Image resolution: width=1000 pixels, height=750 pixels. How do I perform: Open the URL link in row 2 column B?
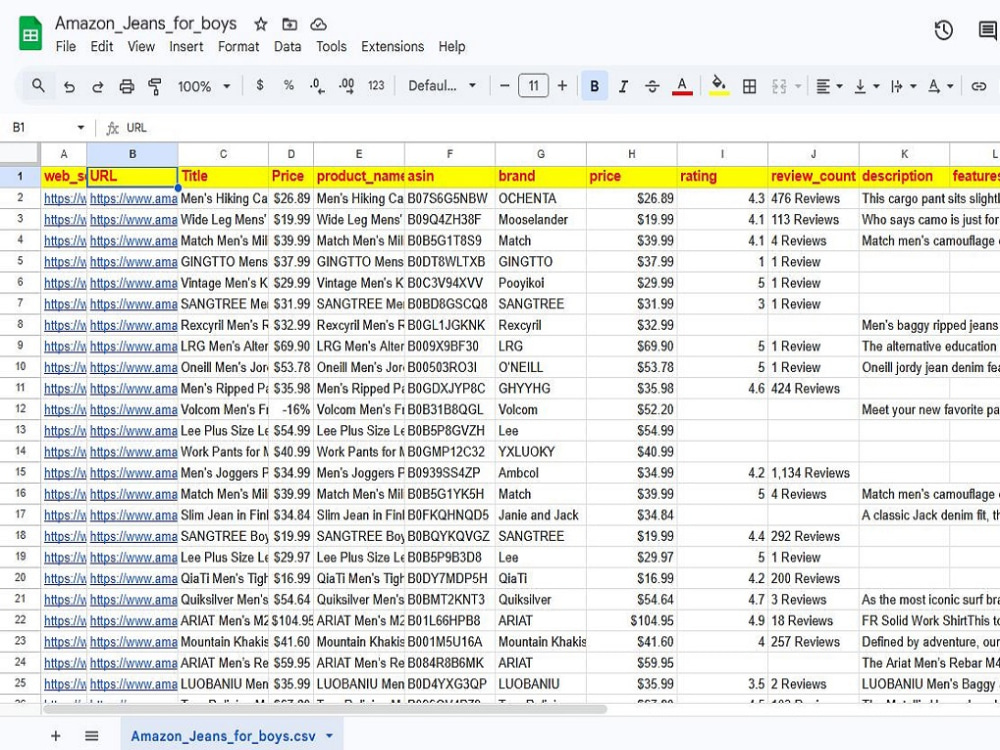tap(133, 198)
